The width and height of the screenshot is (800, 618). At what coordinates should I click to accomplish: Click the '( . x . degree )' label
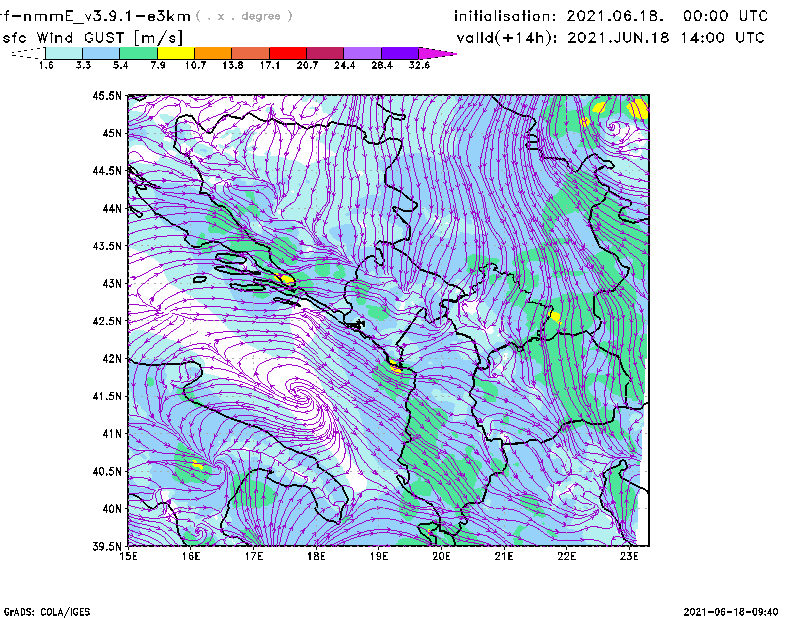pyautogui.click(x=244, y=16)
